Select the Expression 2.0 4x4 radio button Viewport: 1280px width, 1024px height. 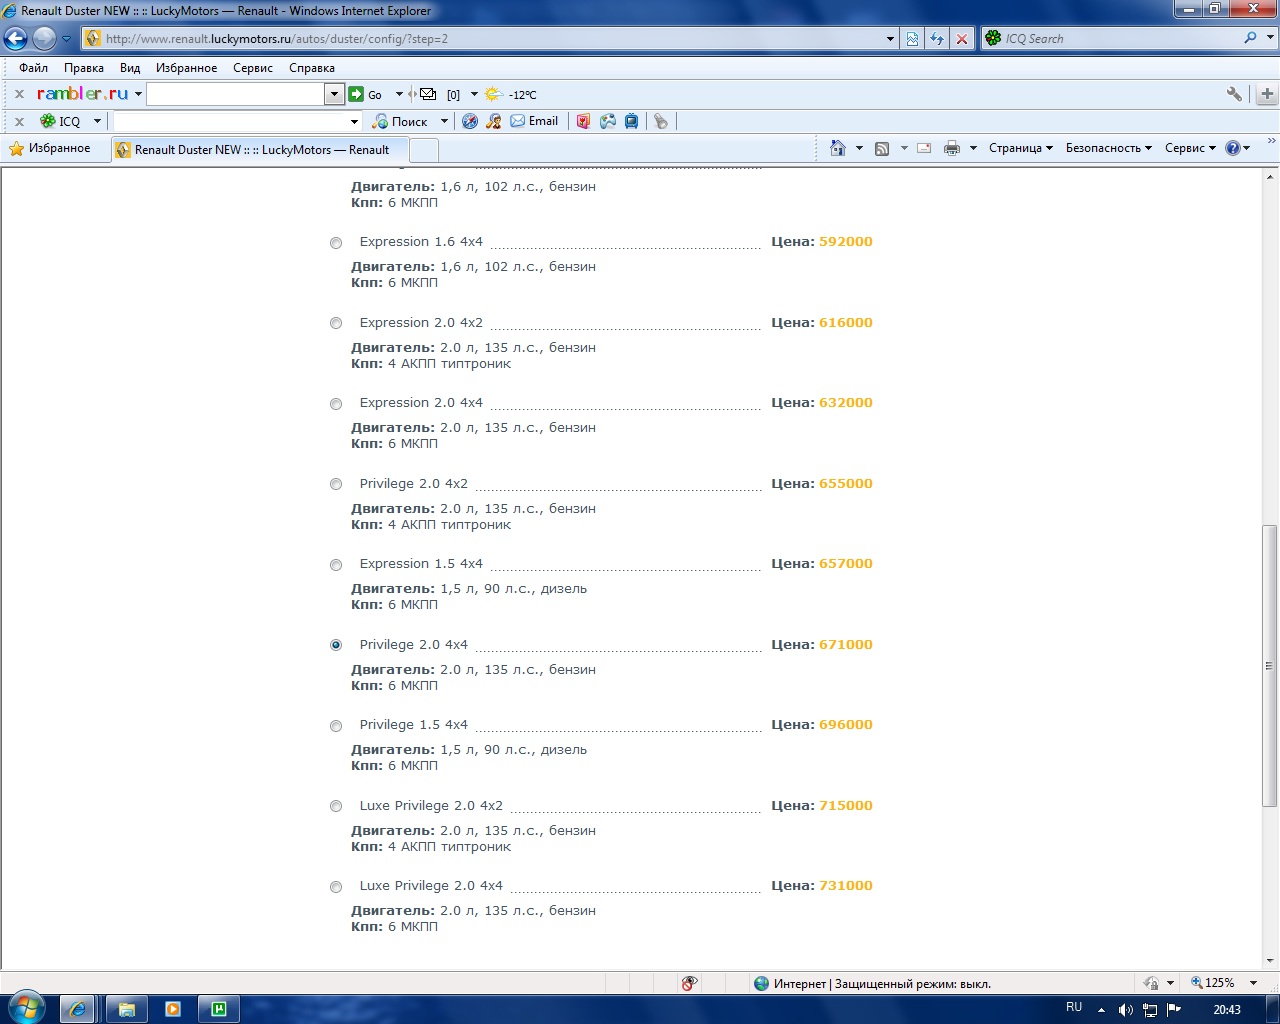(336, 404)
